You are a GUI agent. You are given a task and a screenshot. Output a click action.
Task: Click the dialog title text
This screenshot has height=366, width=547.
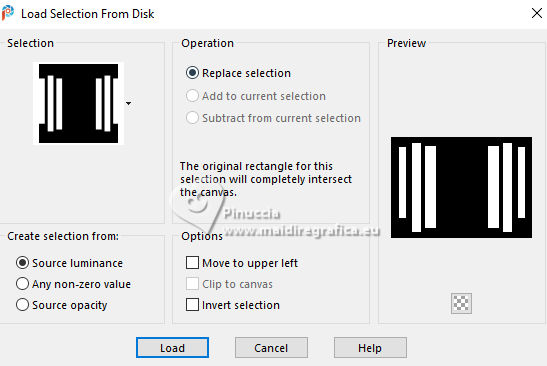[88, 14]
